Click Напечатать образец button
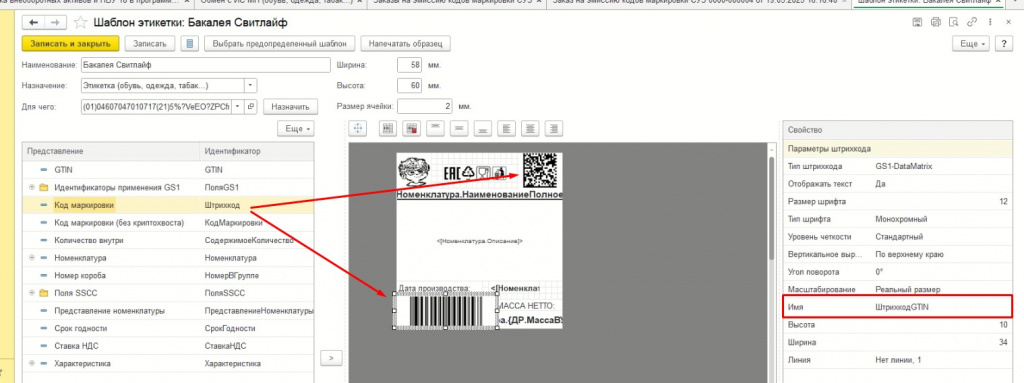The width and height of the screenshot is (1024, 383). (x=406, y=44)
